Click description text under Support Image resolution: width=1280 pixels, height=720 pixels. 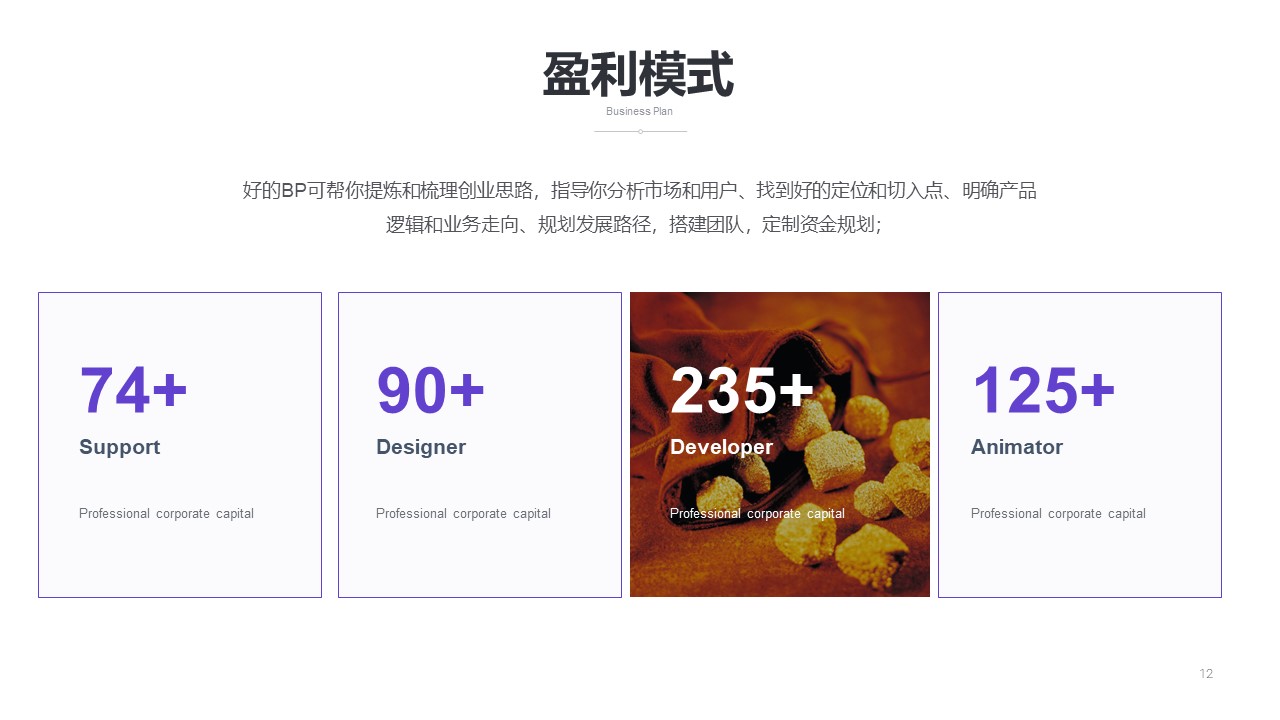coord(166,514)
